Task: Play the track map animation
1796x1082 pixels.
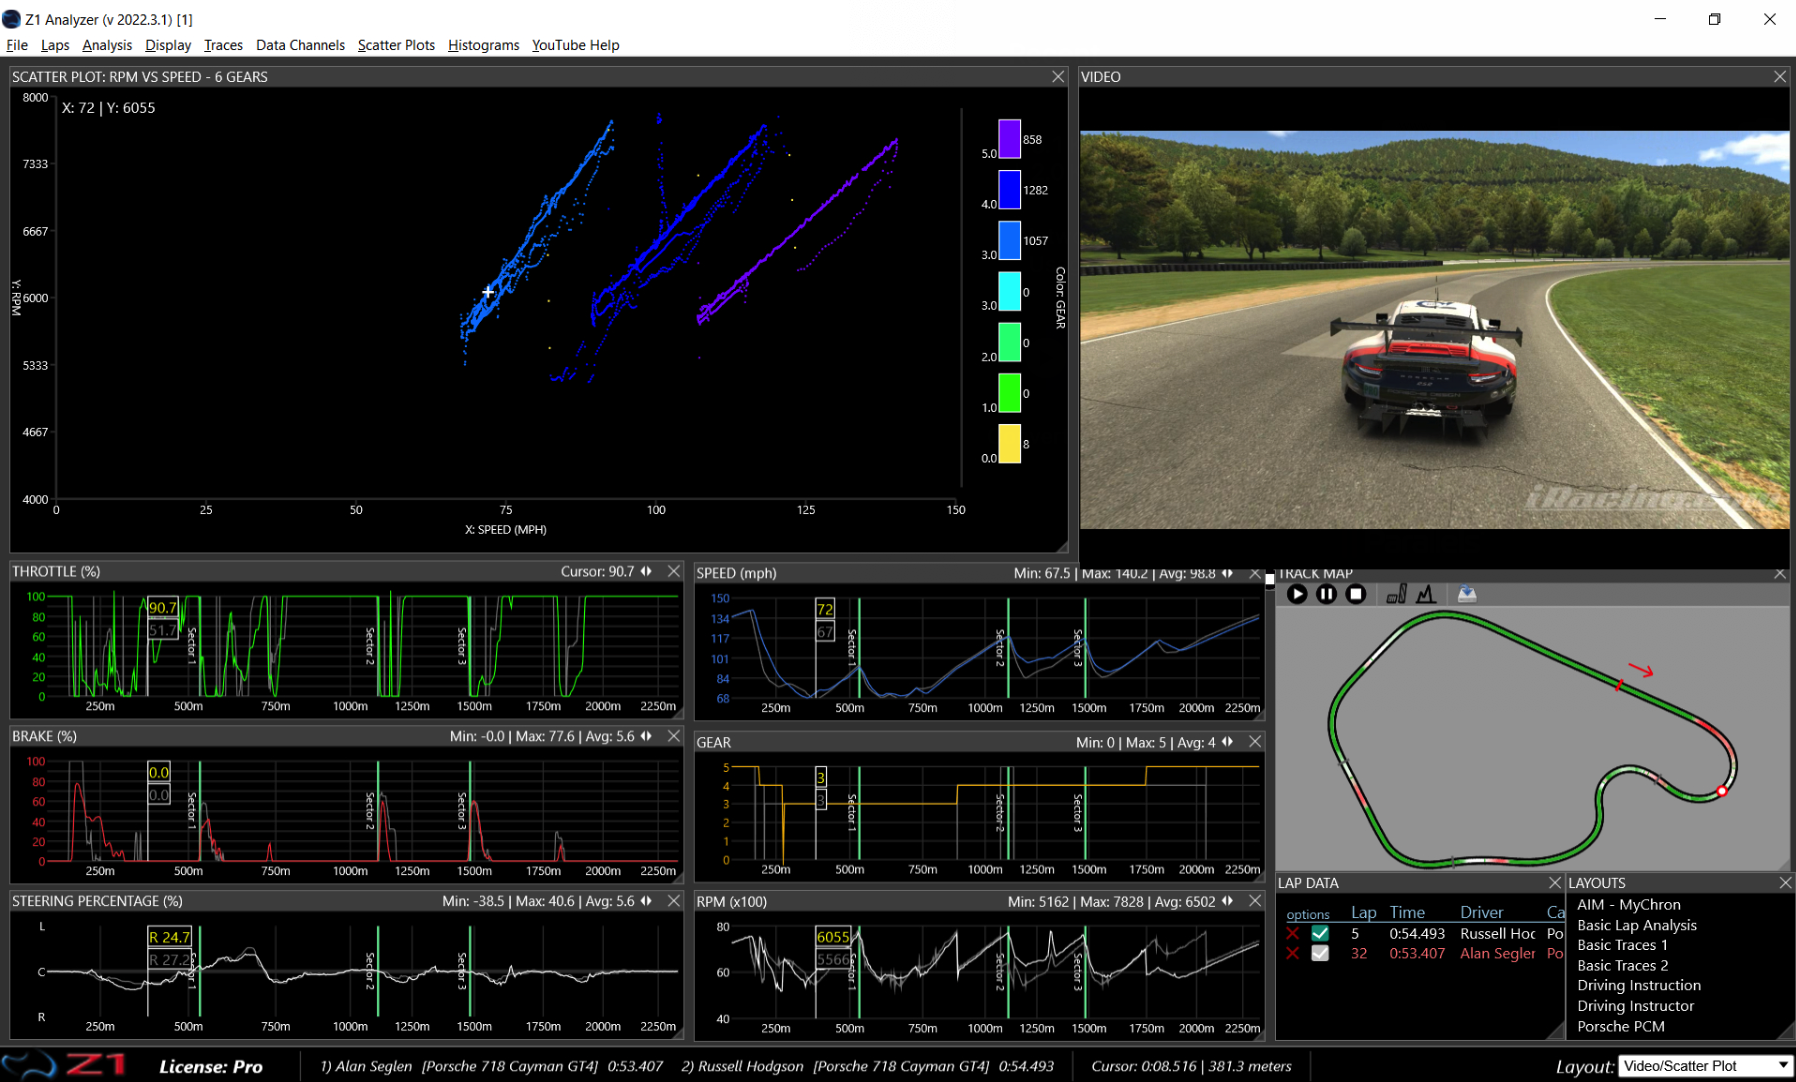Action: (1297, 594)
